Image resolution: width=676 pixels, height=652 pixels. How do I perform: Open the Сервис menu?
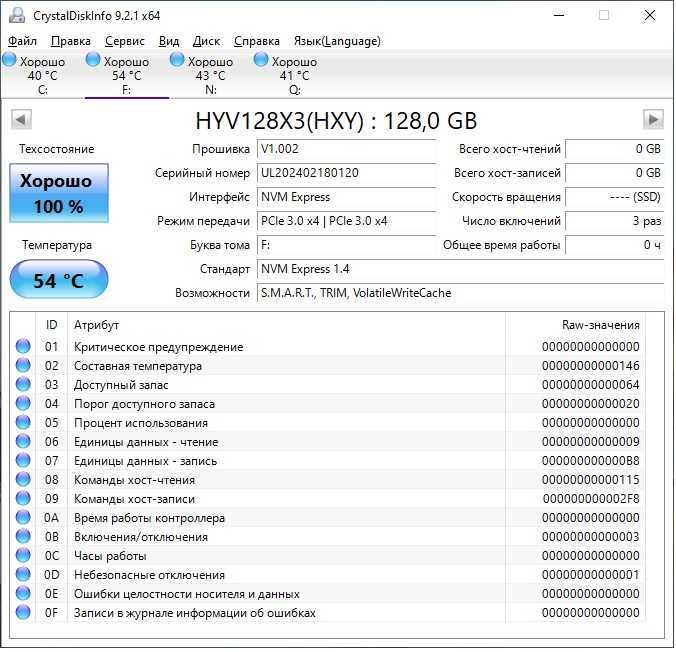coord(125,41)
